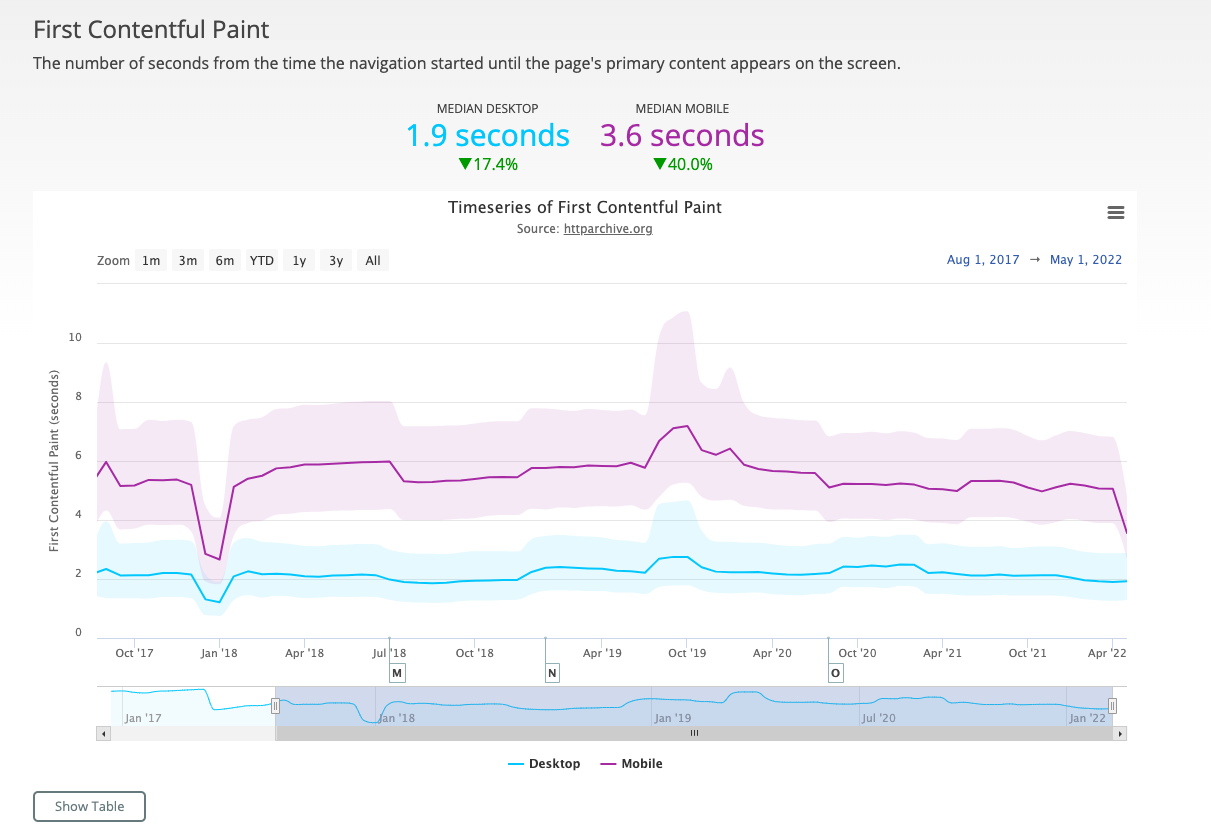
Task: Grab the right navigator range handle
Action: (1112, 706)
